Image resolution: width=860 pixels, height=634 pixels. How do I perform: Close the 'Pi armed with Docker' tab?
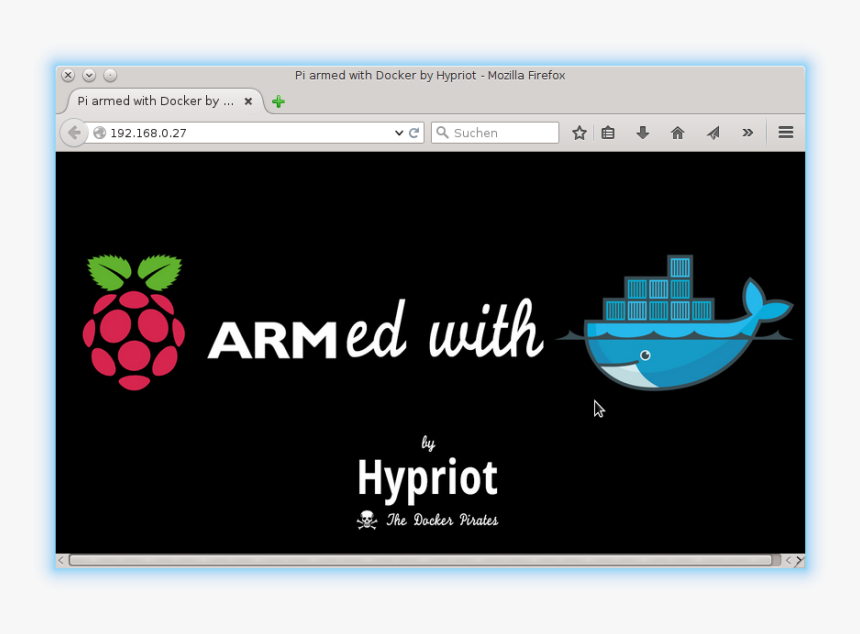[248, 101]
